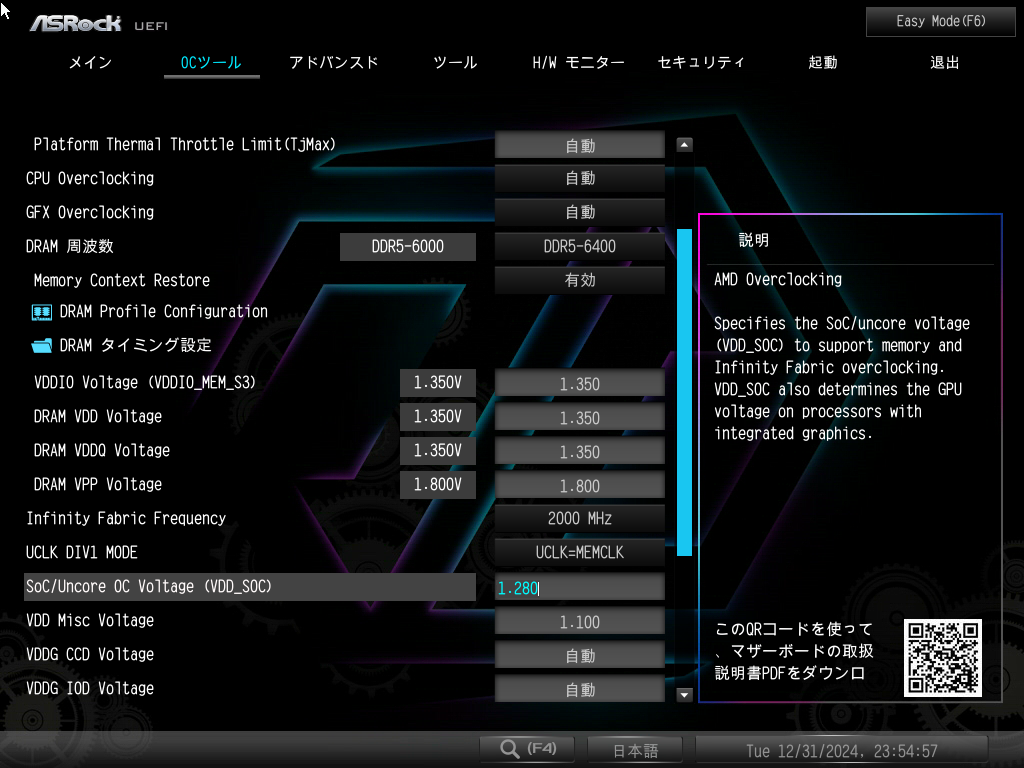Select GFX Overclocking label
The height and width of the screenshot is (768, 1024).
coord(90,212)
